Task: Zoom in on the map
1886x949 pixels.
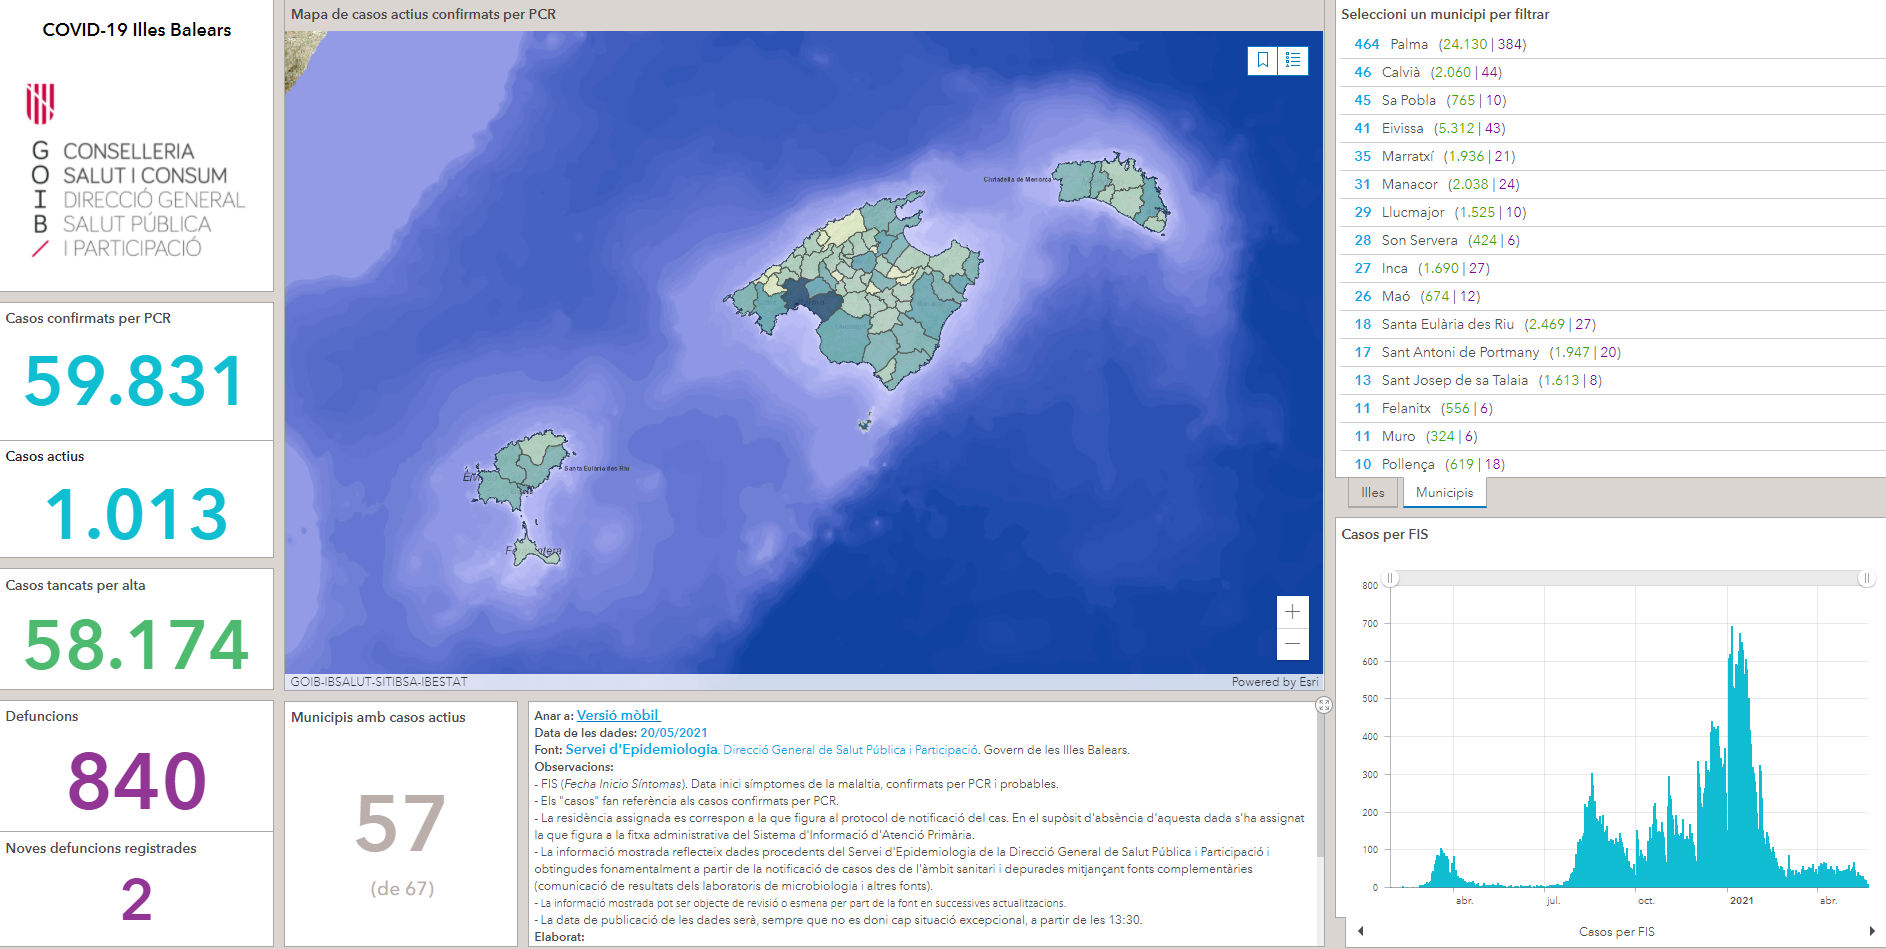Action: [x=1292, y=612]
